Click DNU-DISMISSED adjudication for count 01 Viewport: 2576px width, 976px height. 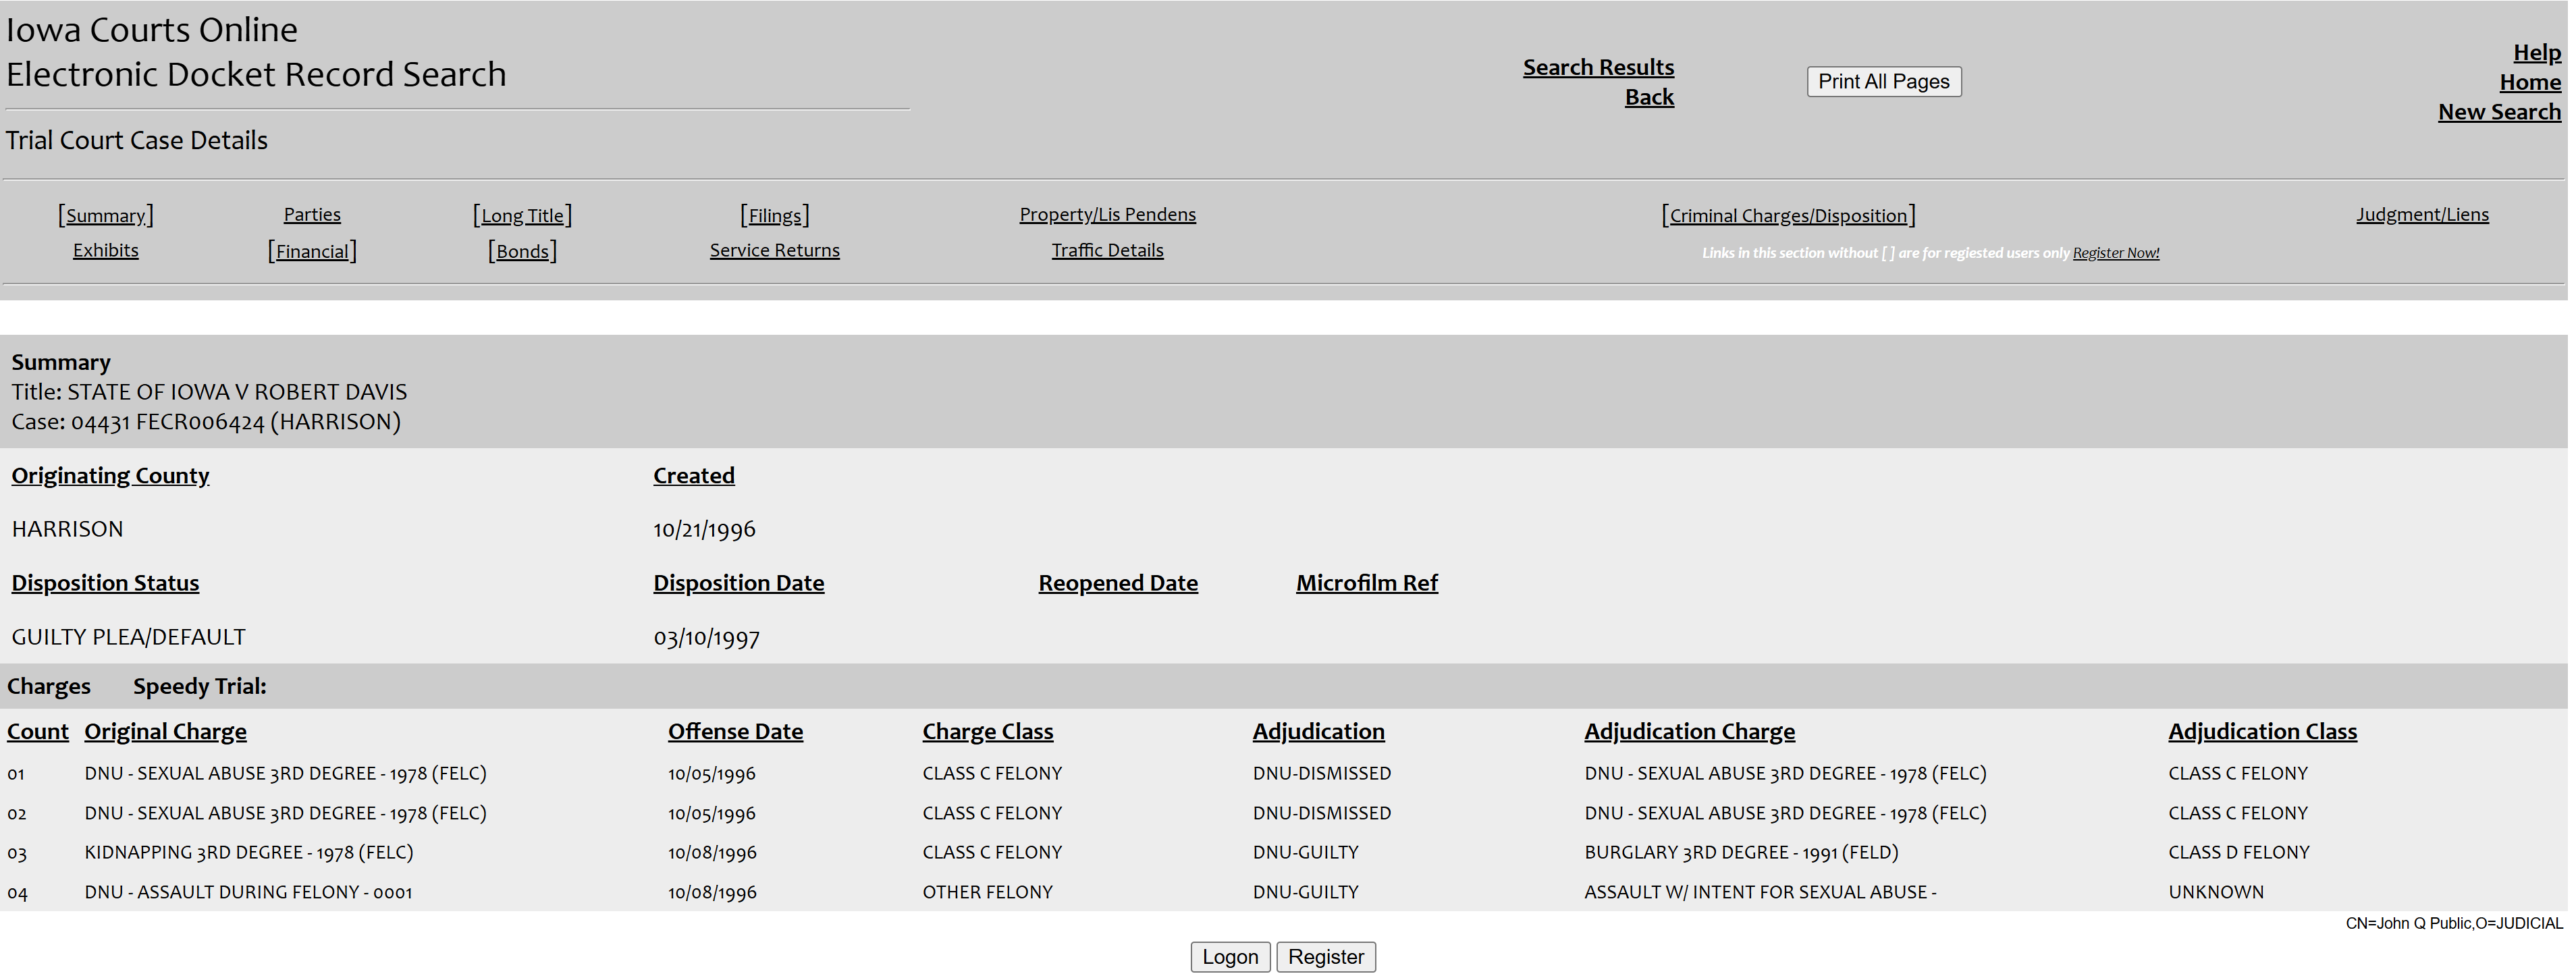[1321, 774]
